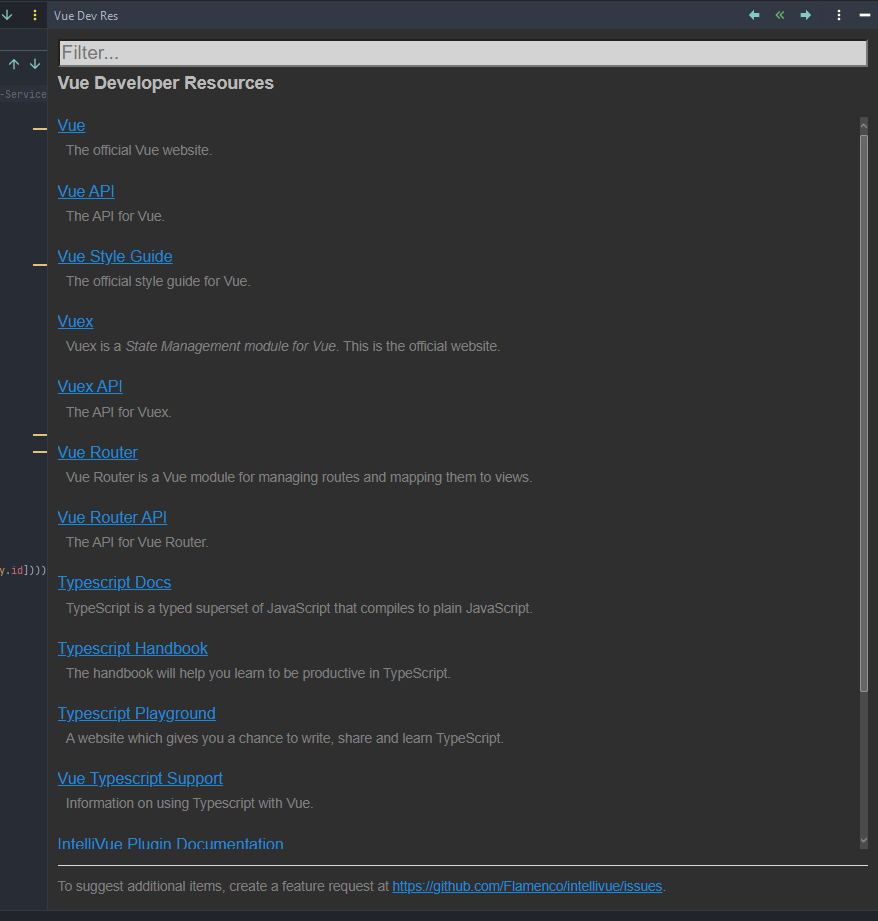Click the '-Service' text in left editor strip
The height and width of the screenshot is (921, 878).
23,94
